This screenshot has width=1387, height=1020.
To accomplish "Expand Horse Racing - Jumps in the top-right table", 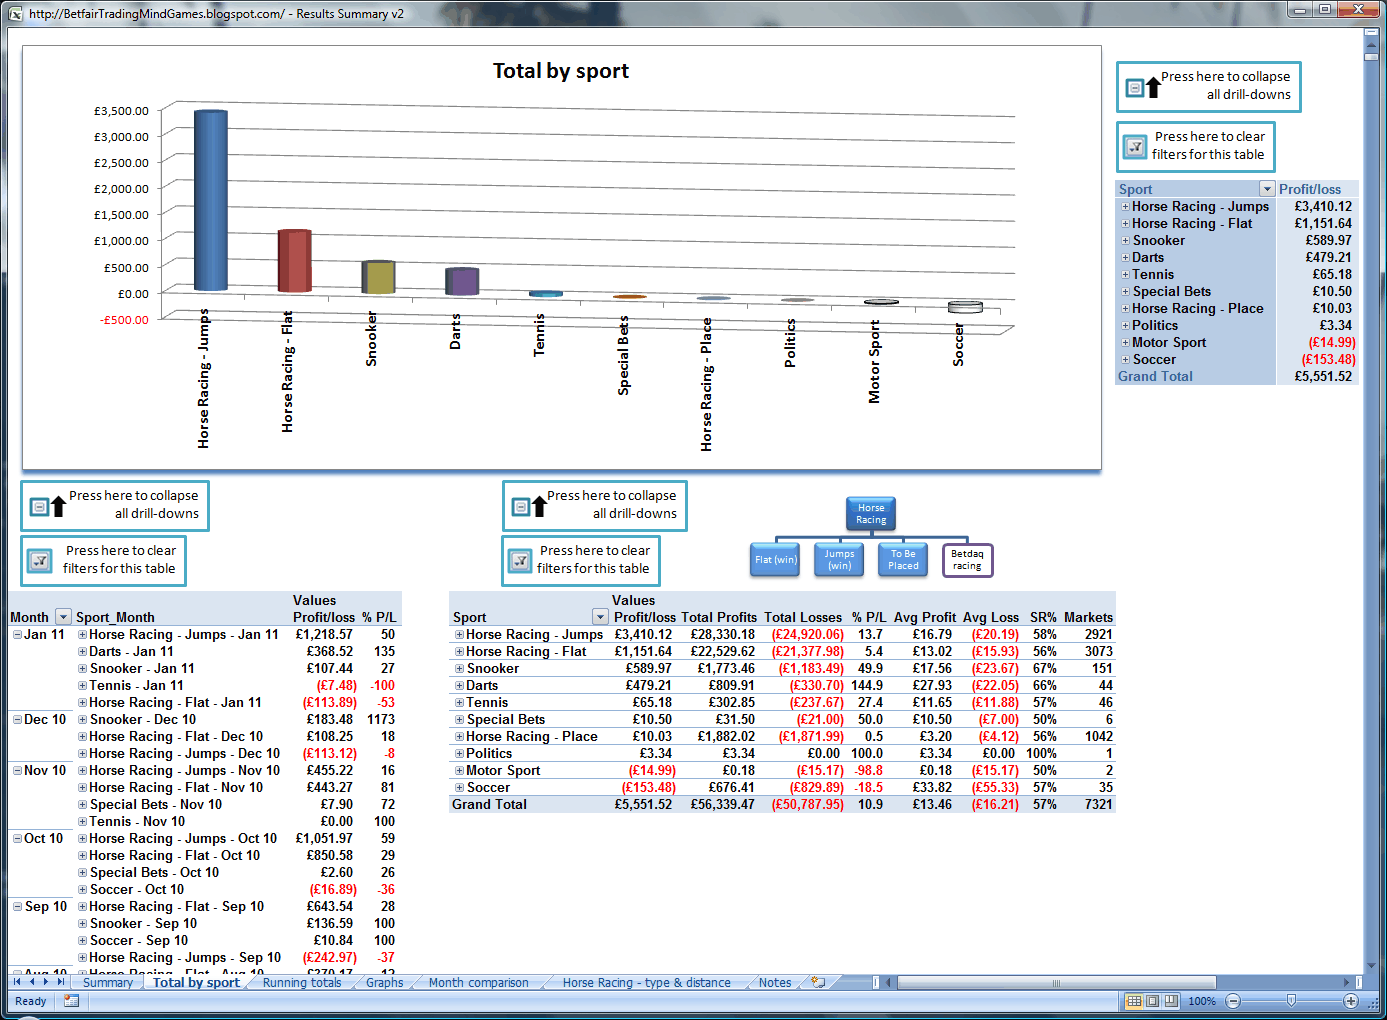I will (x=1125, y=207).
